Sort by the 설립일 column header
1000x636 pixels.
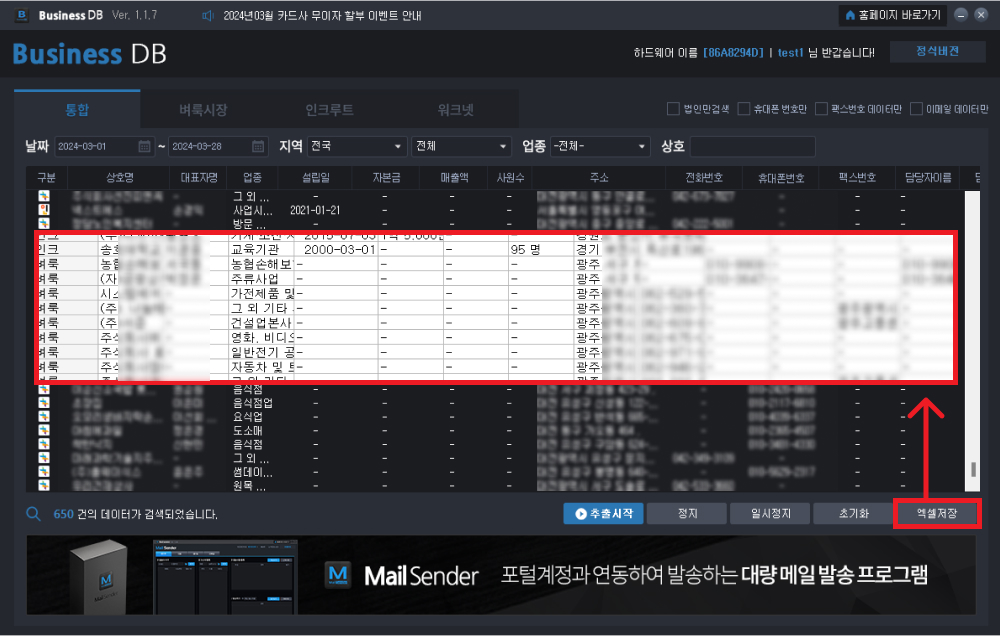[x=316, y=177]
